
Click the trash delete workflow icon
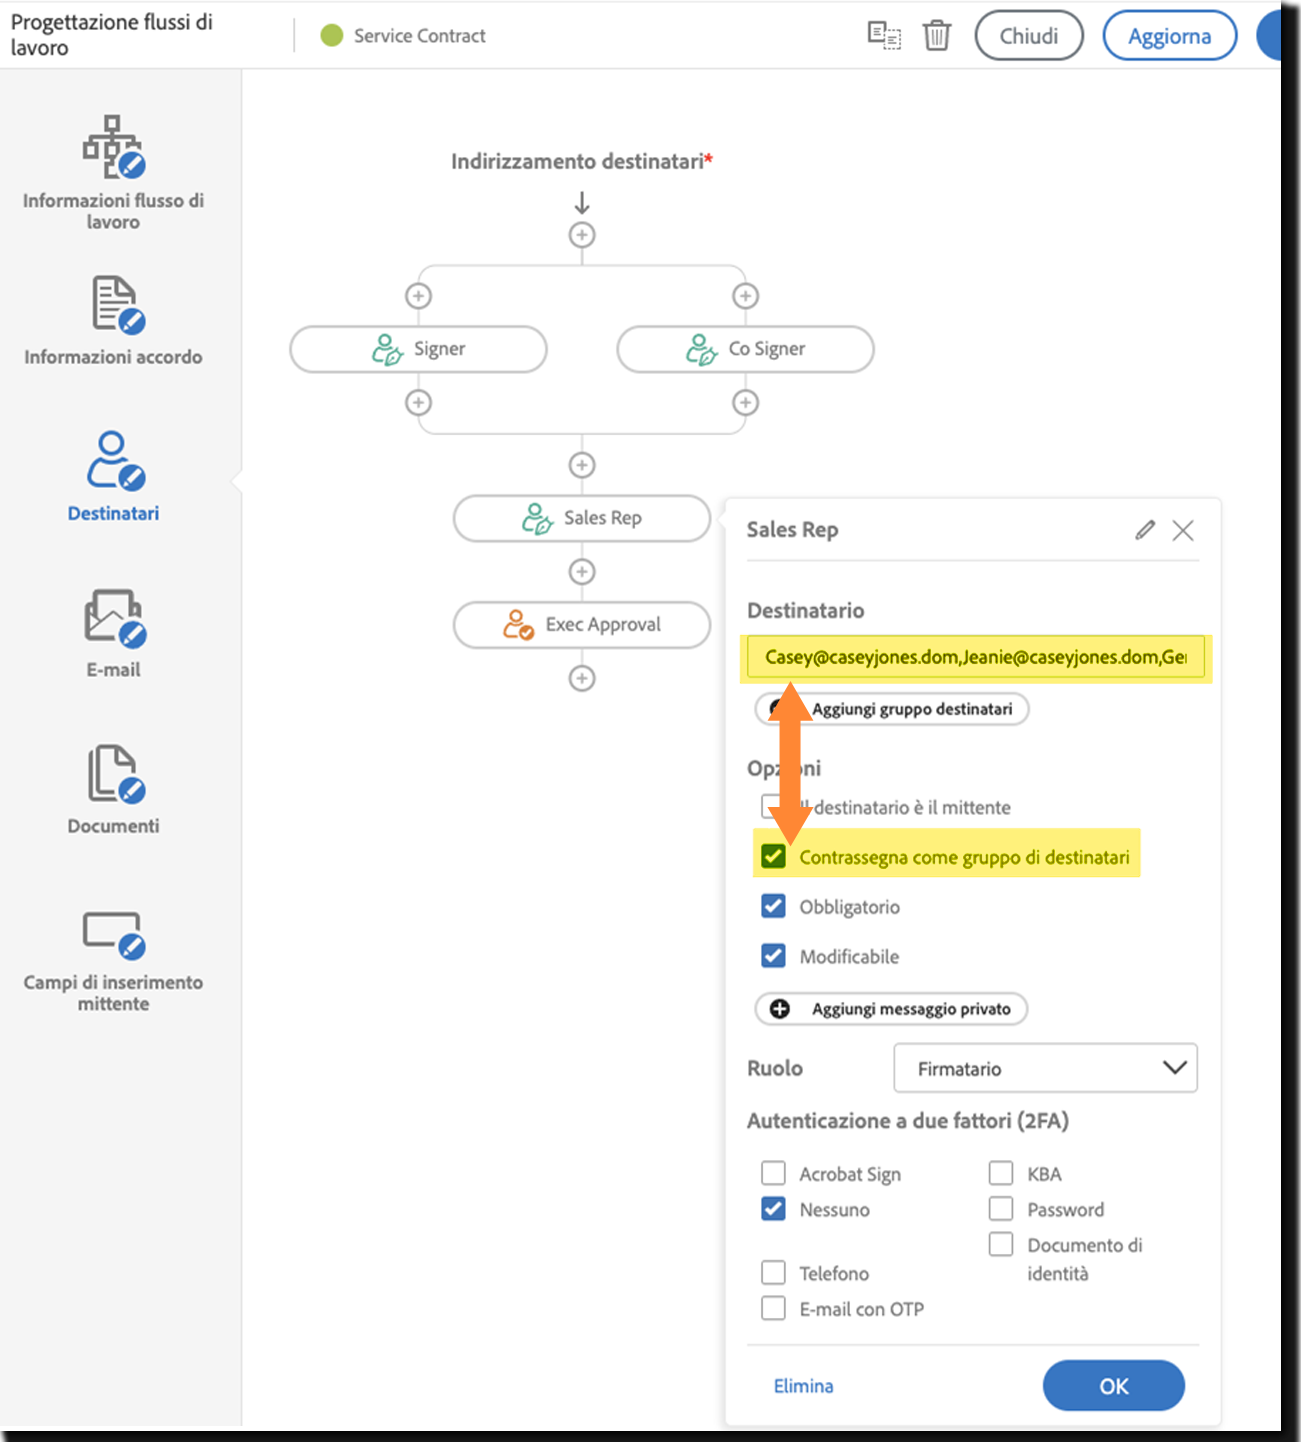(x=936, y=36)
